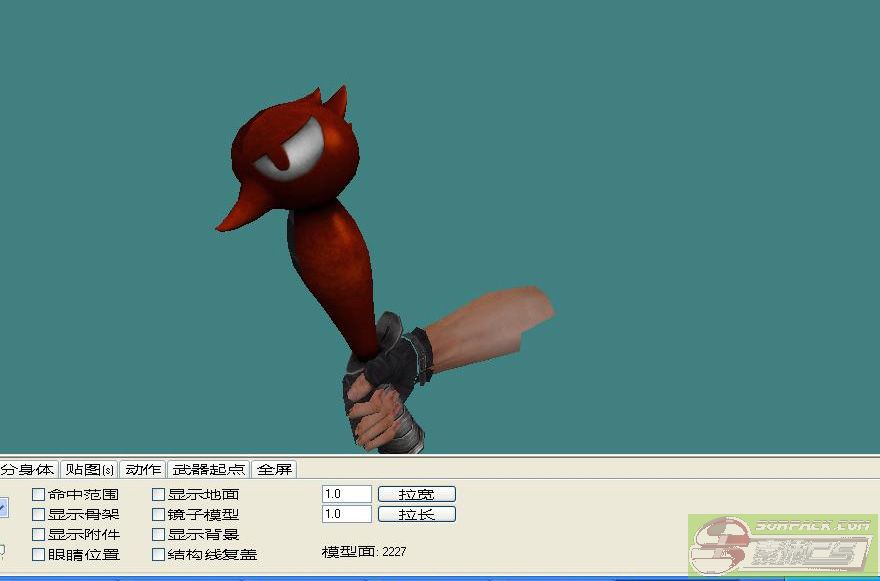Switch to the 贴图 tab

[x=88, y=469]
